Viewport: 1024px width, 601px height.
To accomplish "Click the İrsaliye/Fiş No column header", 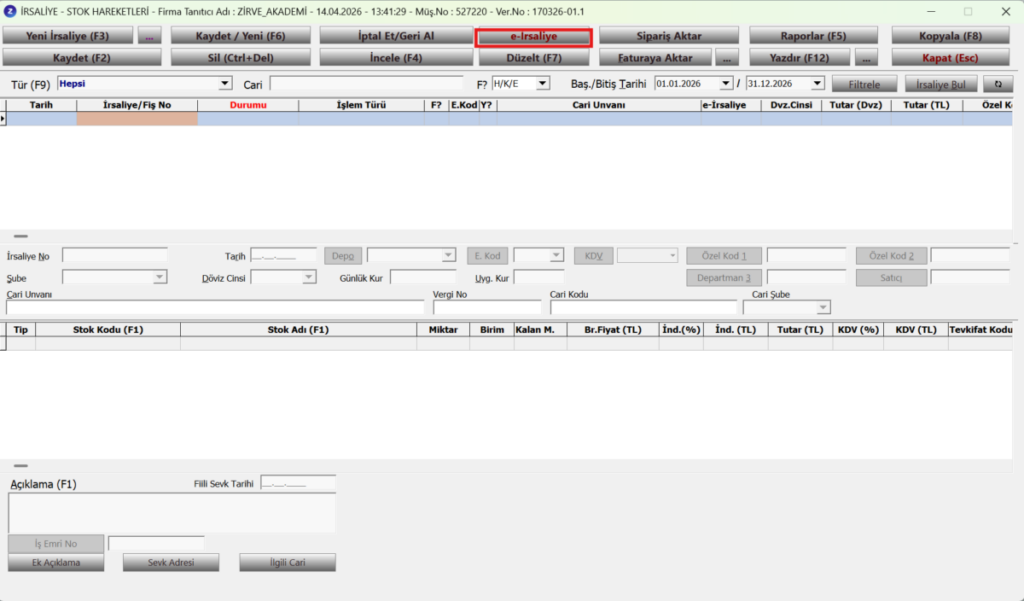I will coord(137,105).
